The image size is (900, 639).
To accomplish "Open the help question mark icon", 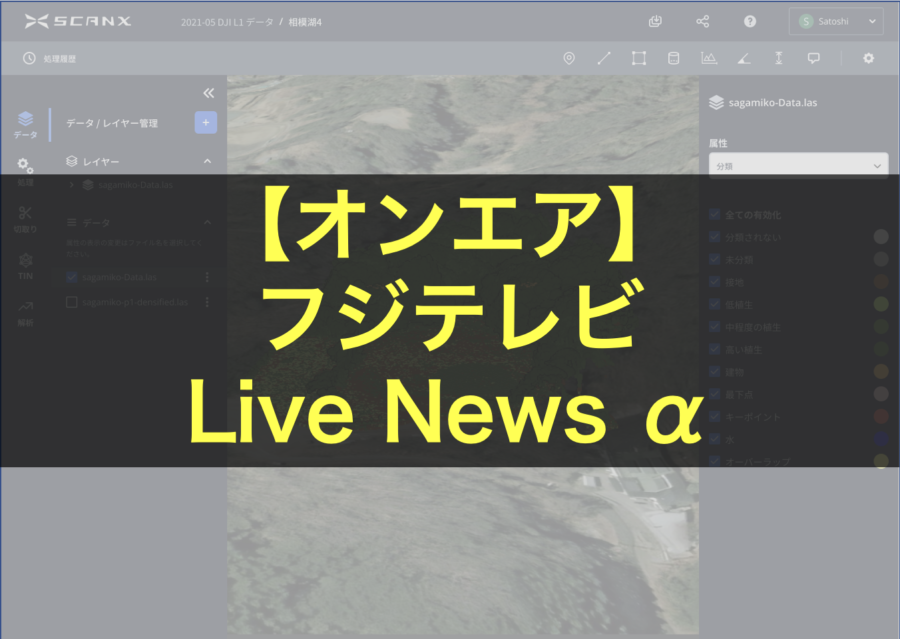I will point(750,21).
